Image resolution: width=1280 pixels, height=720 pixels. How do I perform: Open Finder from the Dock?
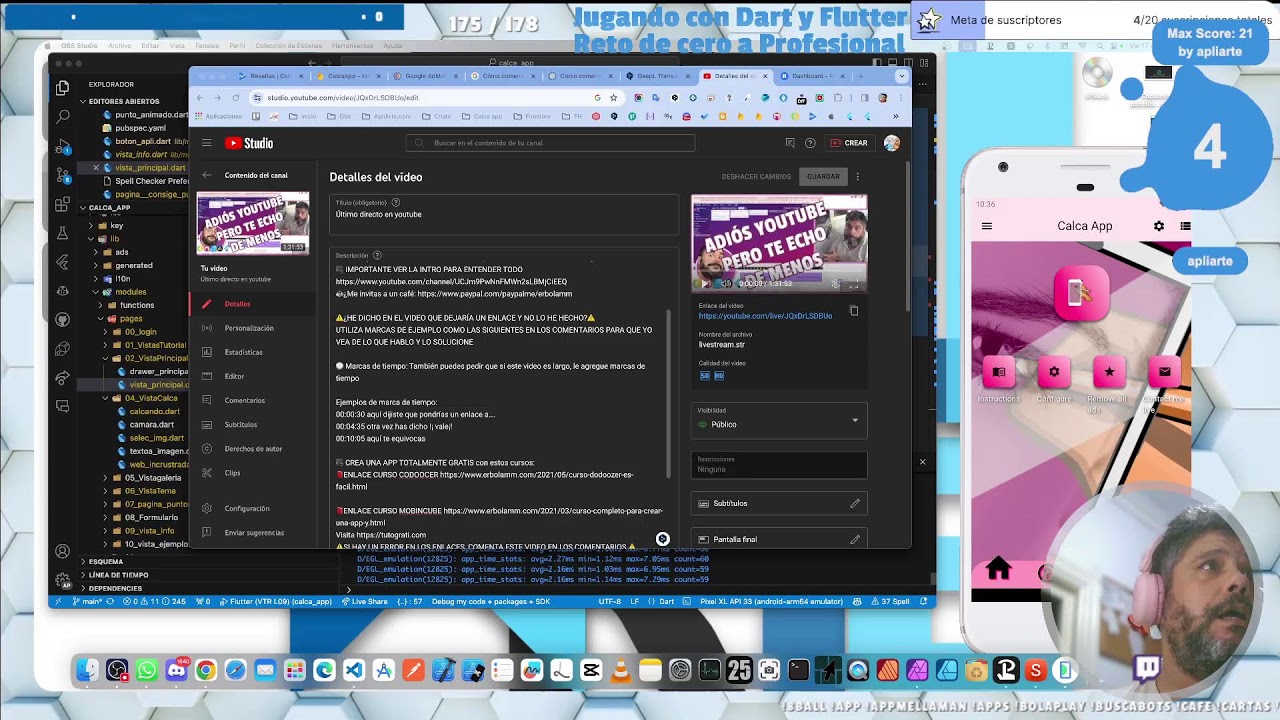[88, 670]
